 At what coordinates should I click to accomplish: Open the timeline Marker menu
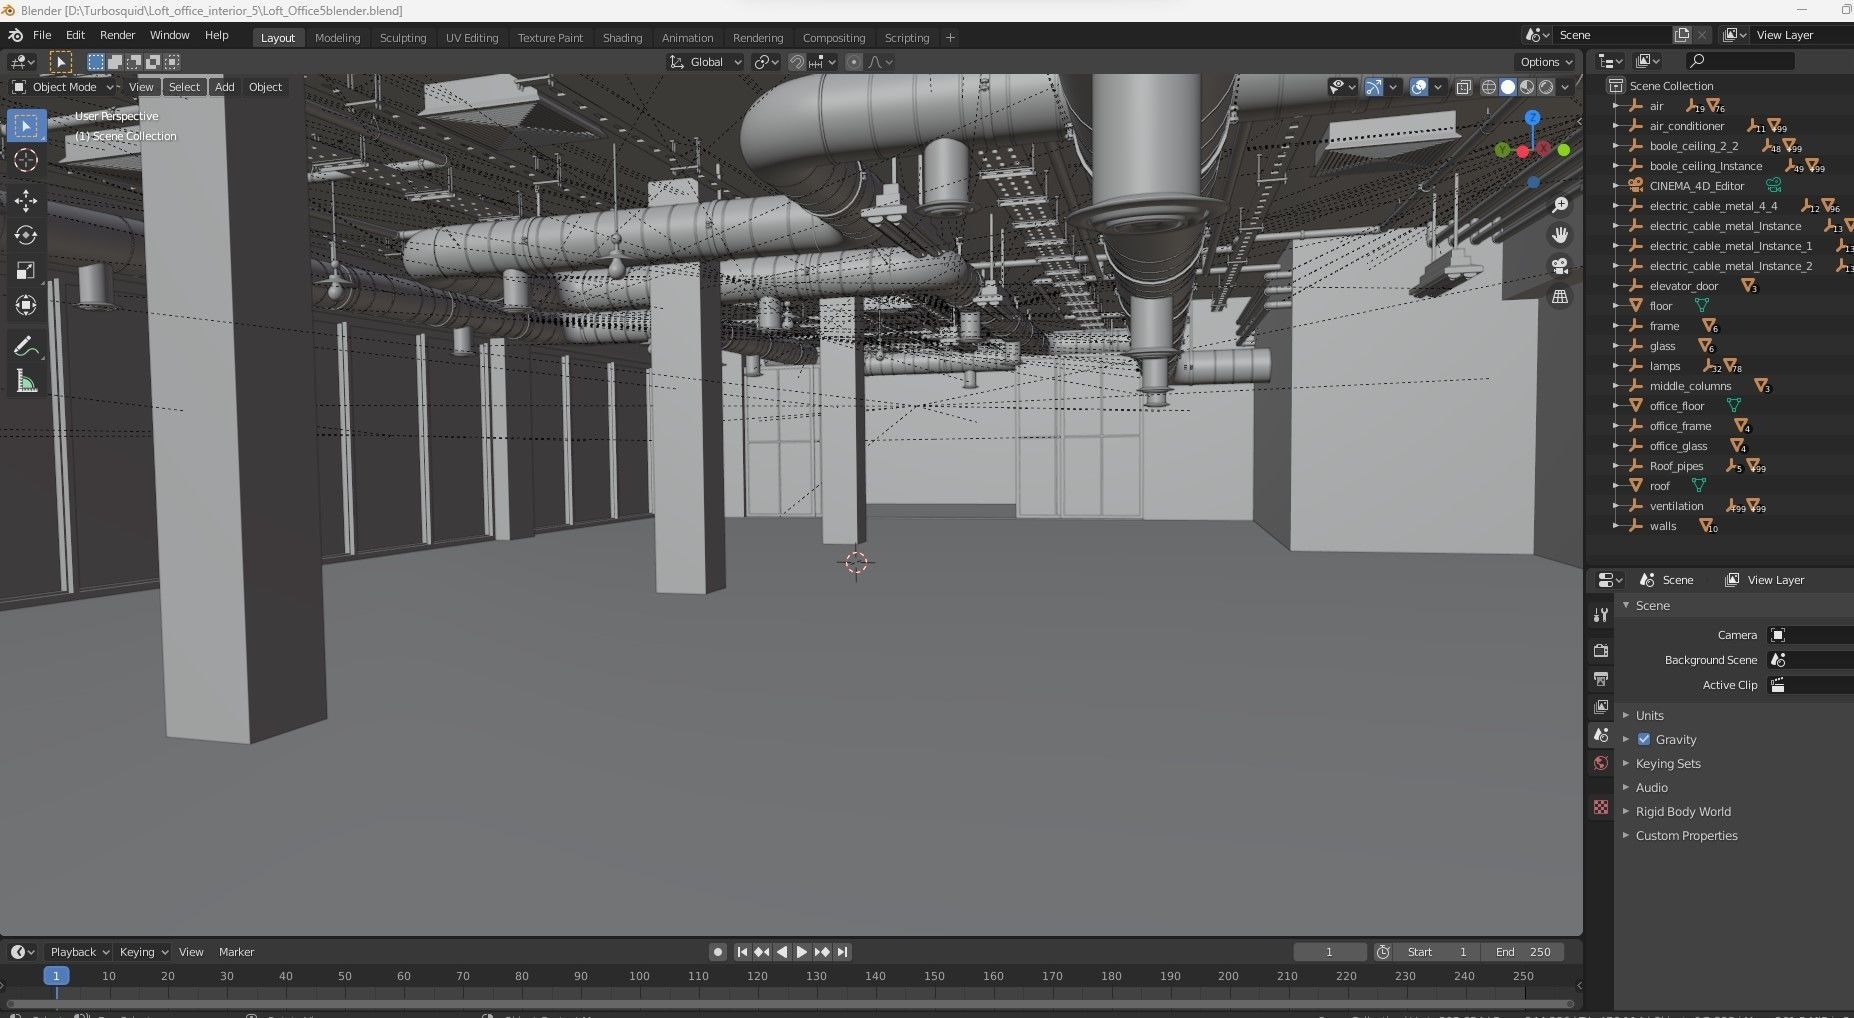click(x=237, y=952)
